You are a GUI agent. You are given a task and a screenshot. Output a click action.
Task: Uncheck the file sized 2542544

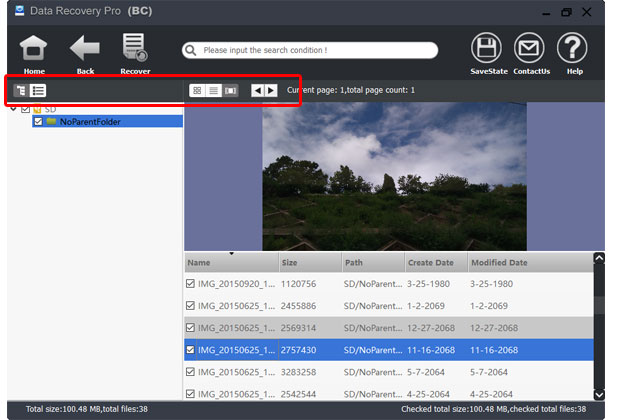tap(190, 394)
